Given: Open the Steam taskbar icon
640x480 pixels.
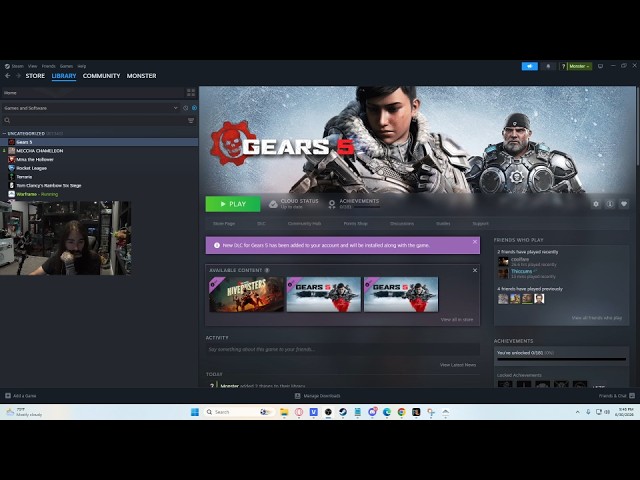Looking at the screenshot, I should pos(343,412).
